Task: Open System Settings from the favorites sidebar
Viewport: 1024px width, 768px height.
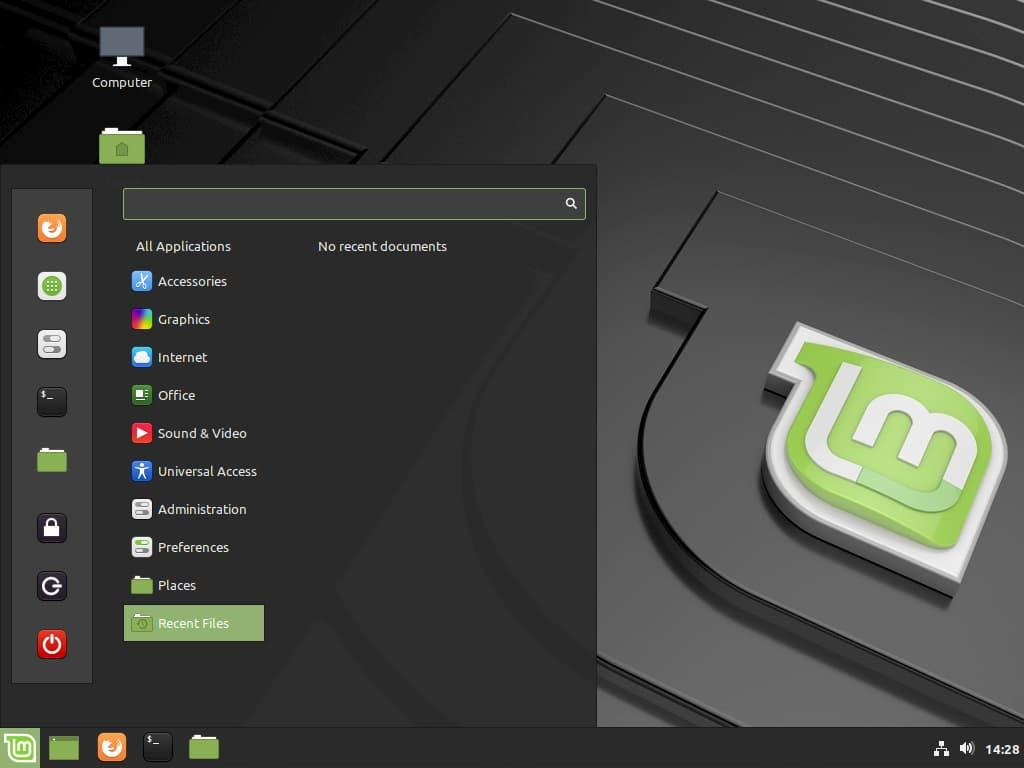Action: click(52, 344)
